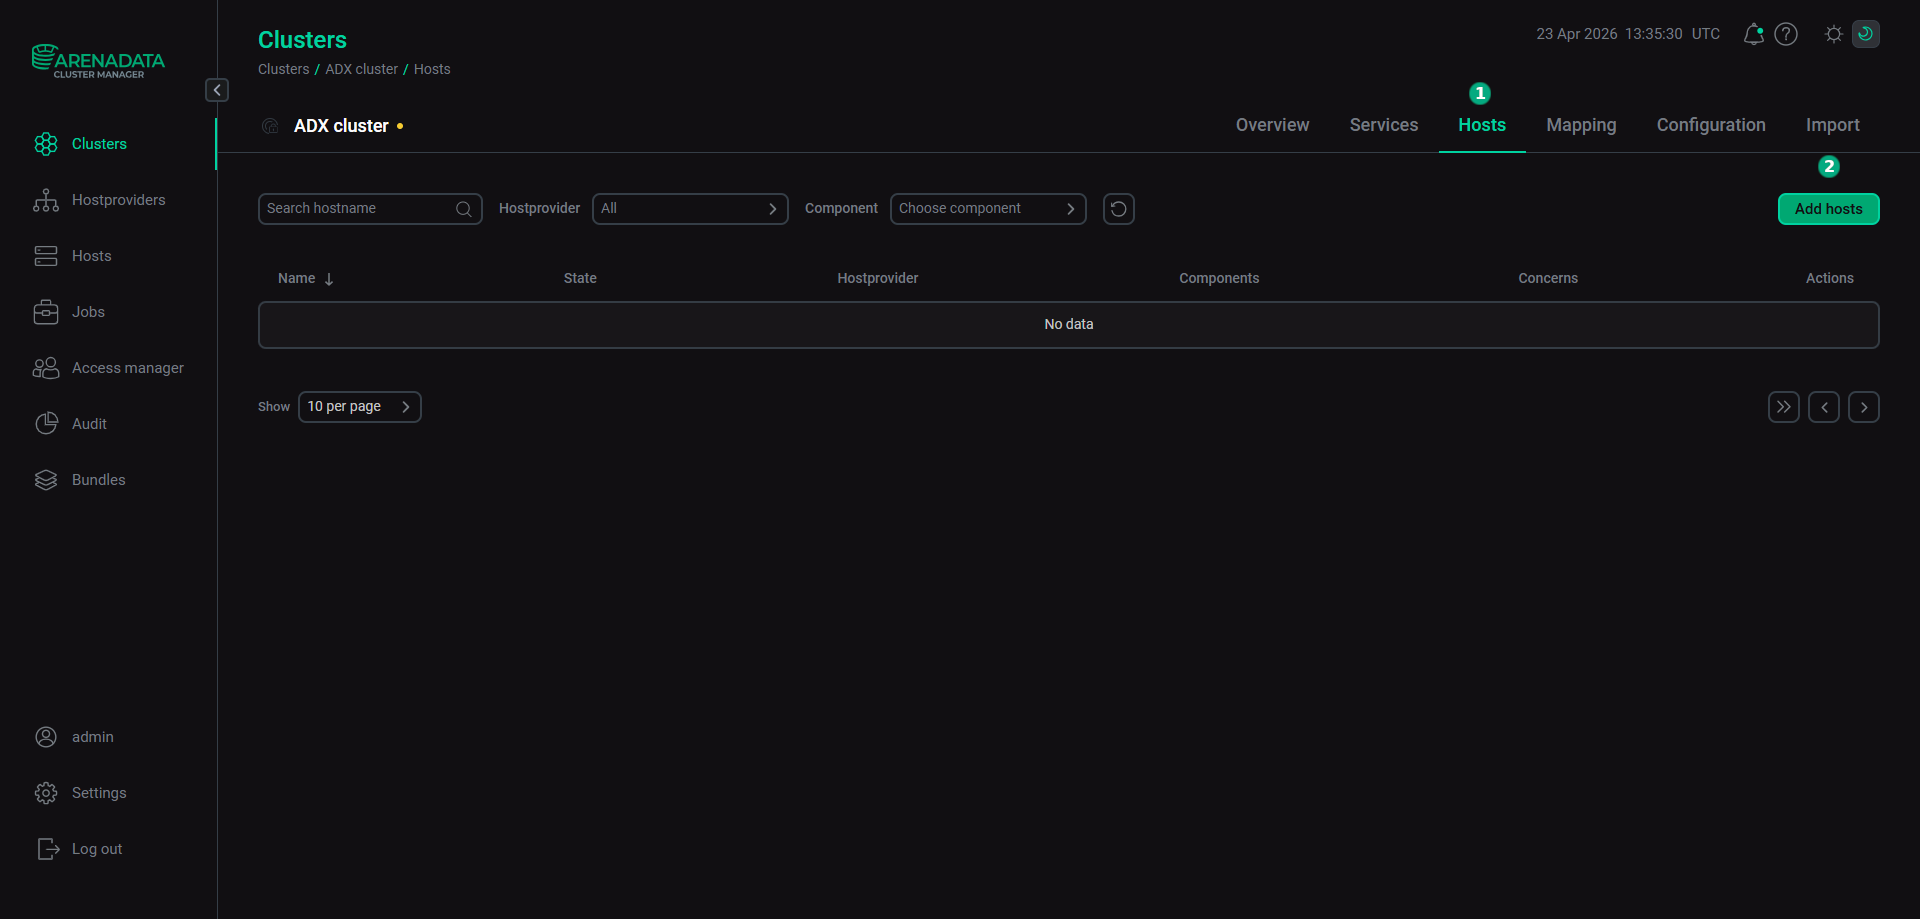Click the admin profile icon
Viewport: 1920px width, 919px height.
click(46, 737)
